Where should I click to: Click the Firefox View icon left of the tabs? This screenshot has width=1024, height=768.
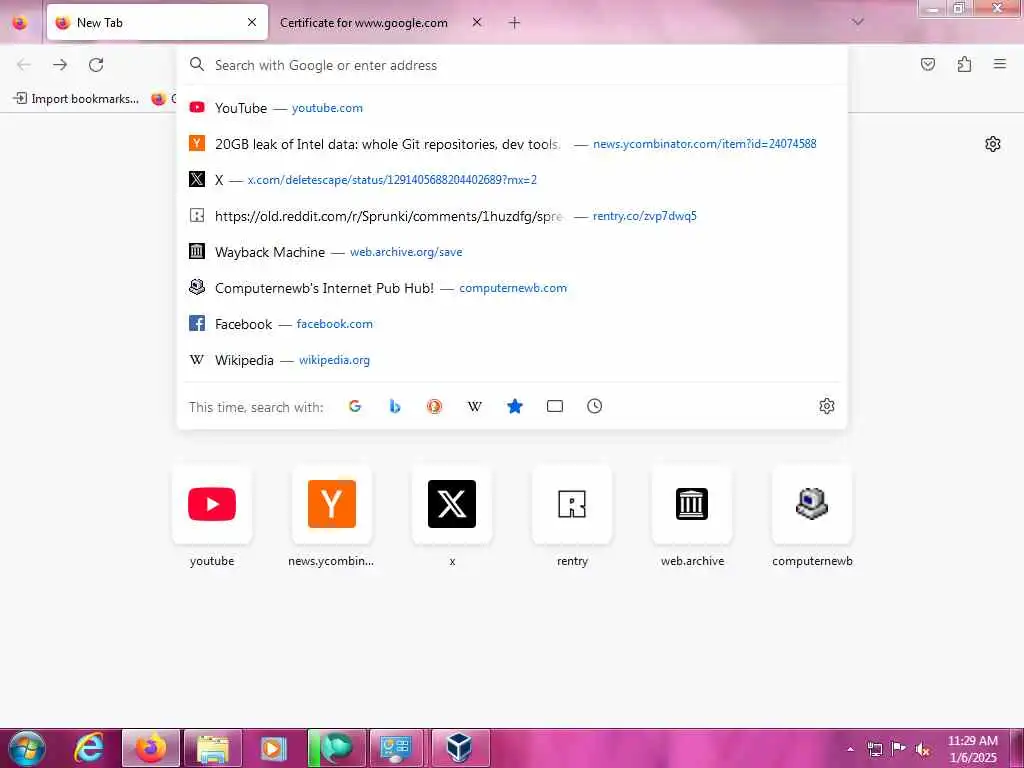pos(20,23)
